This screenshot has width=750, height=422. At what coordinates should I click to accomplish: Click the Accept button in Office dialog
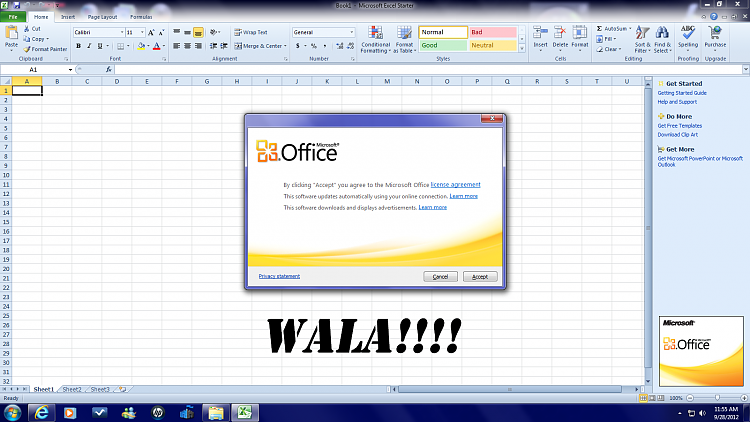click(x=480, y=277)
